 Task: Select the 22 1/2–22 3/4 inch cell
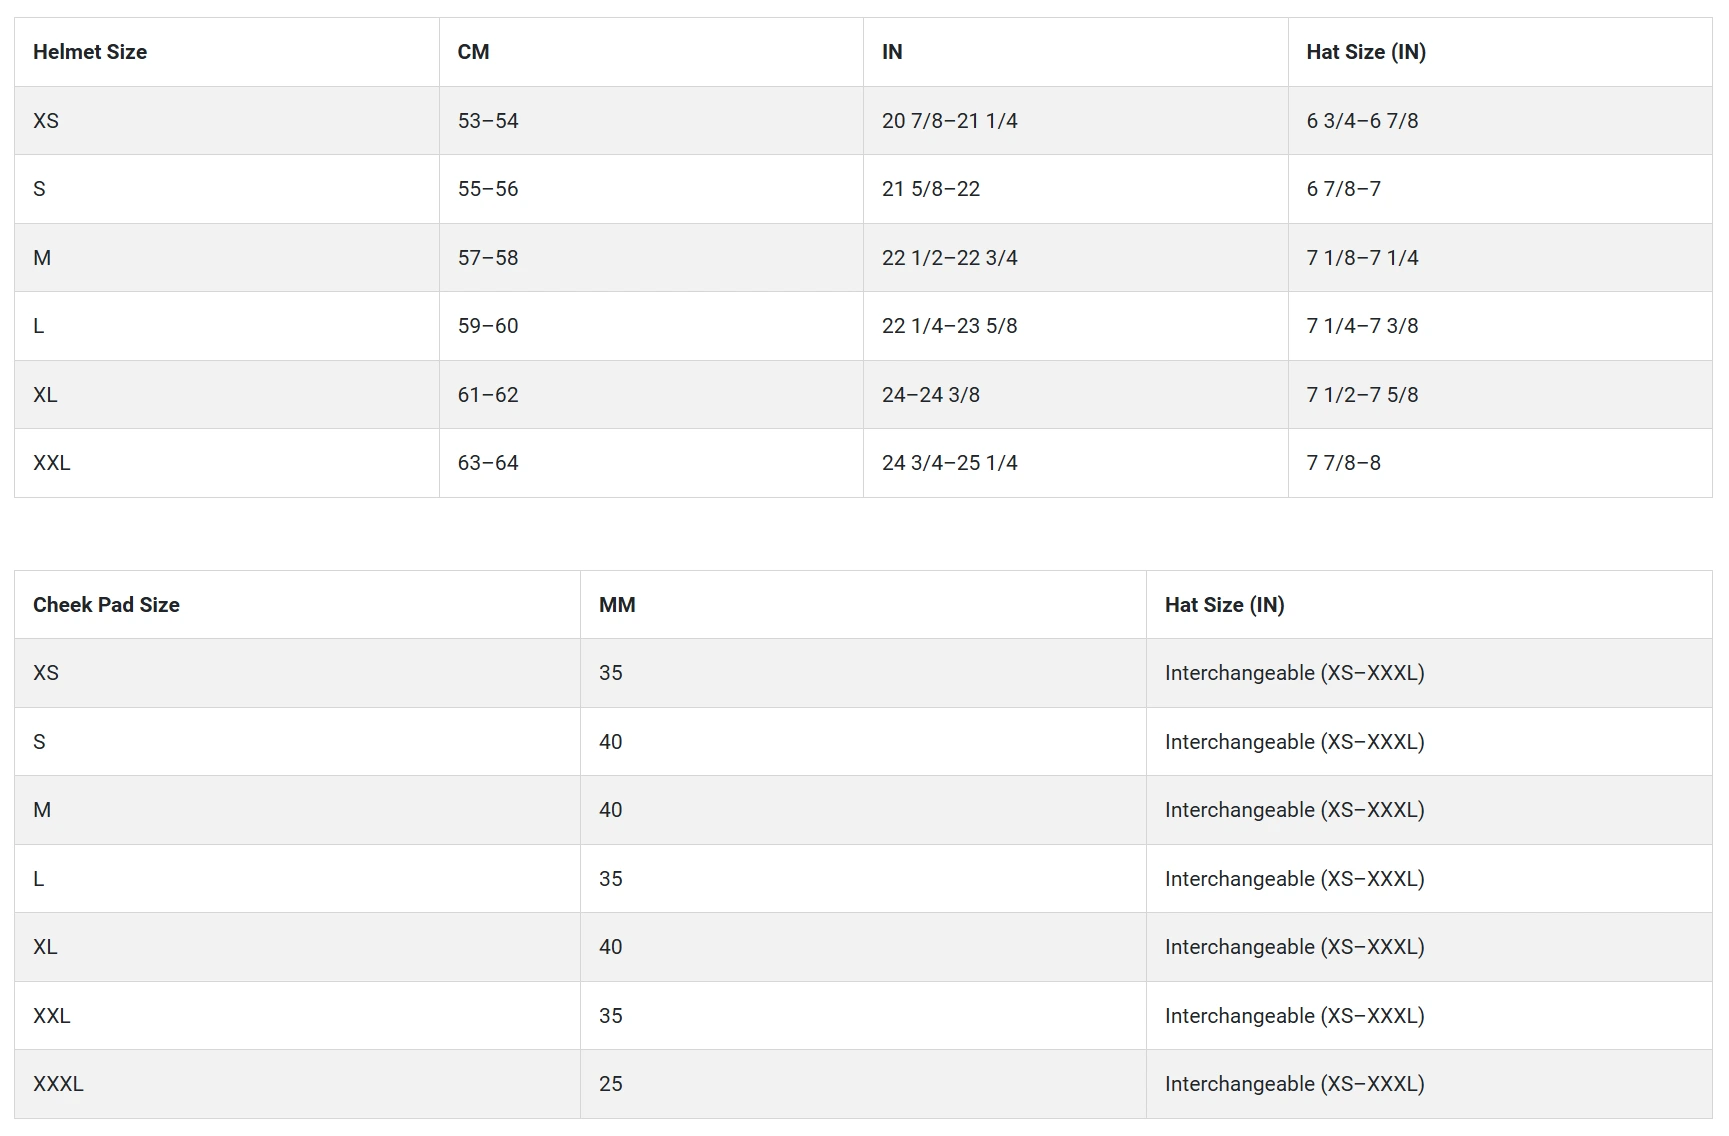pyautogui.click(x=949, y=258)
